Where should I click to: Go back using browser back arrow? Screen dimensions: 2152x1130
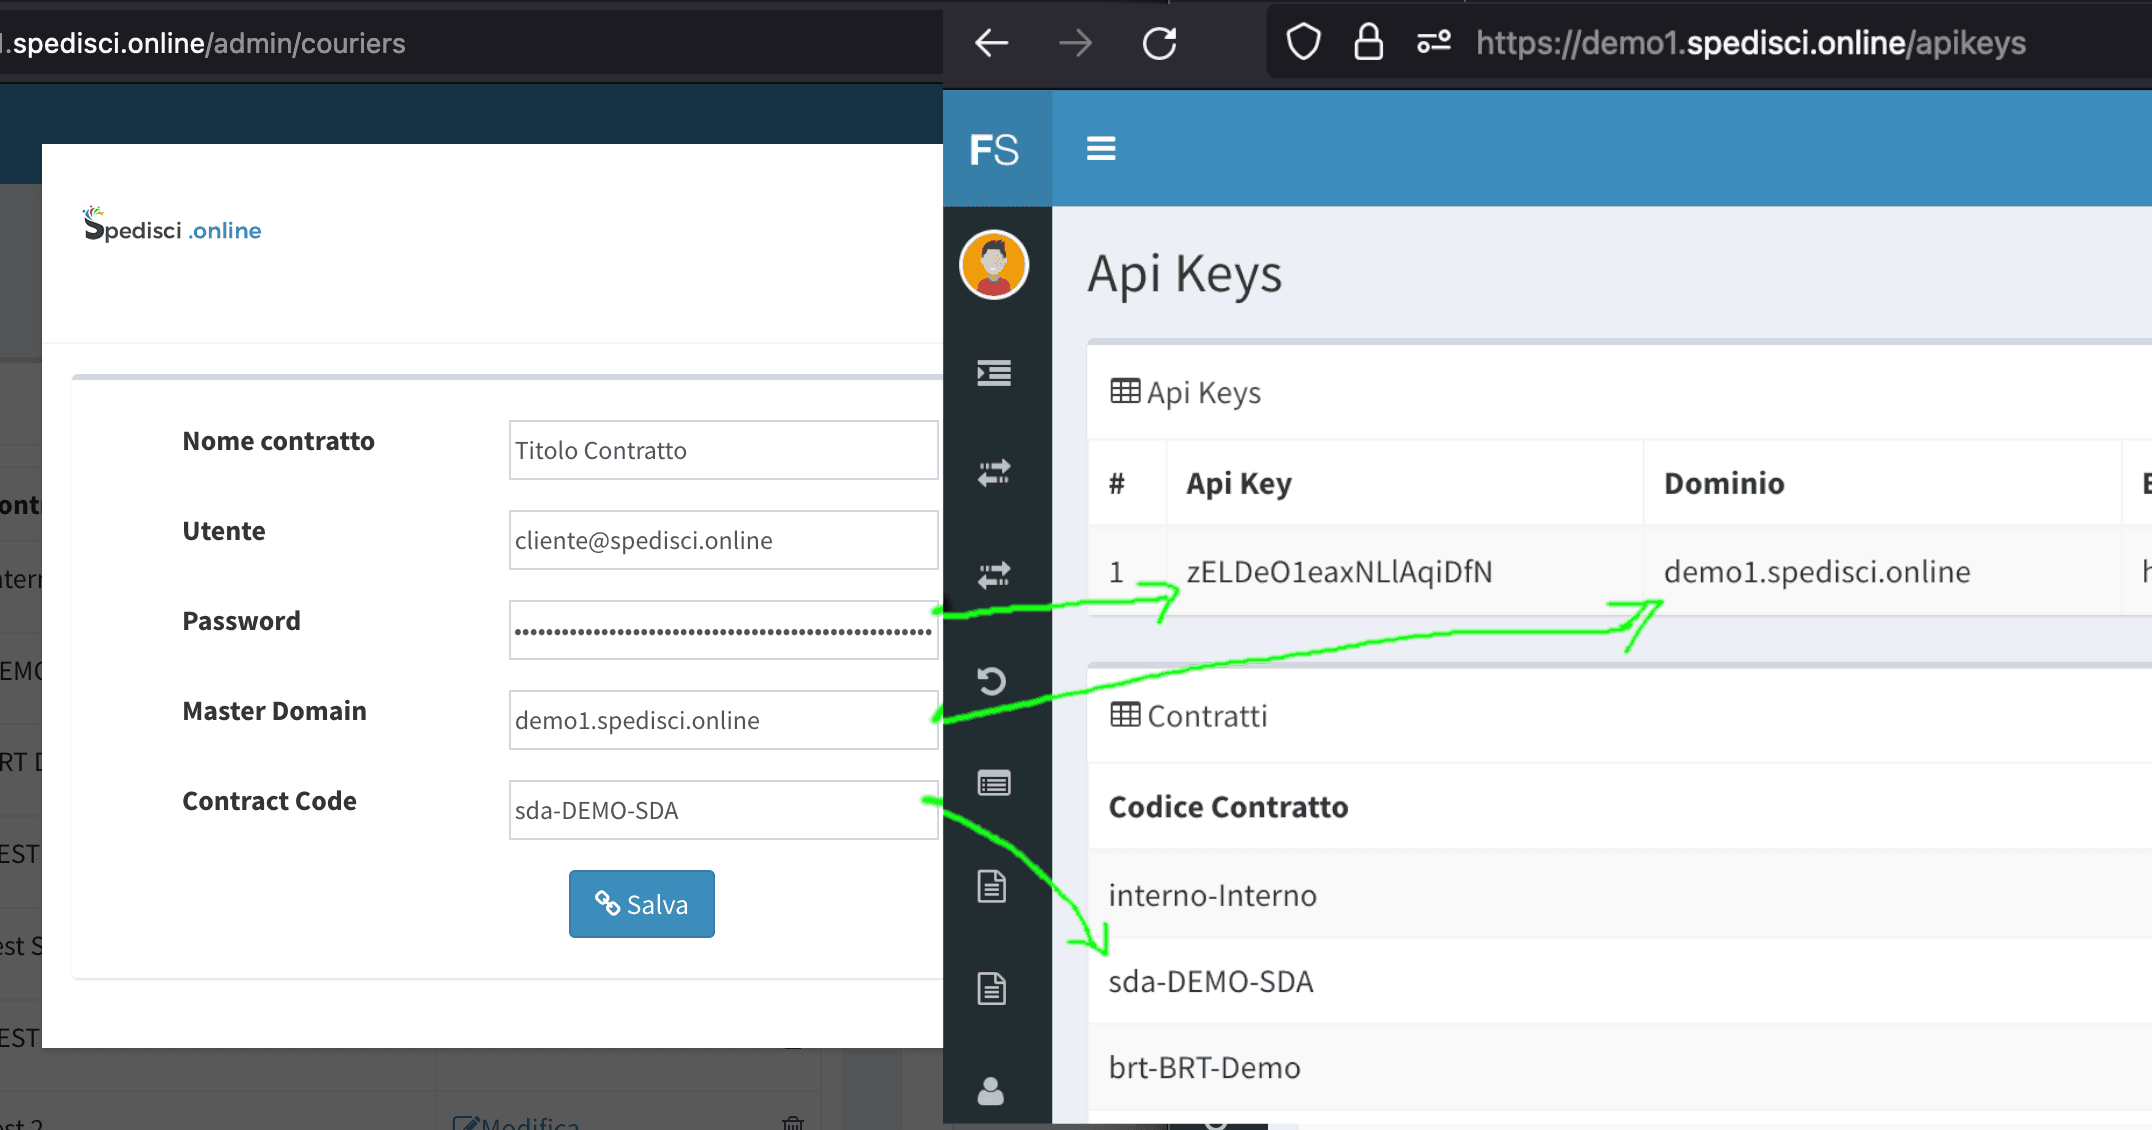(x=992, y=43)
